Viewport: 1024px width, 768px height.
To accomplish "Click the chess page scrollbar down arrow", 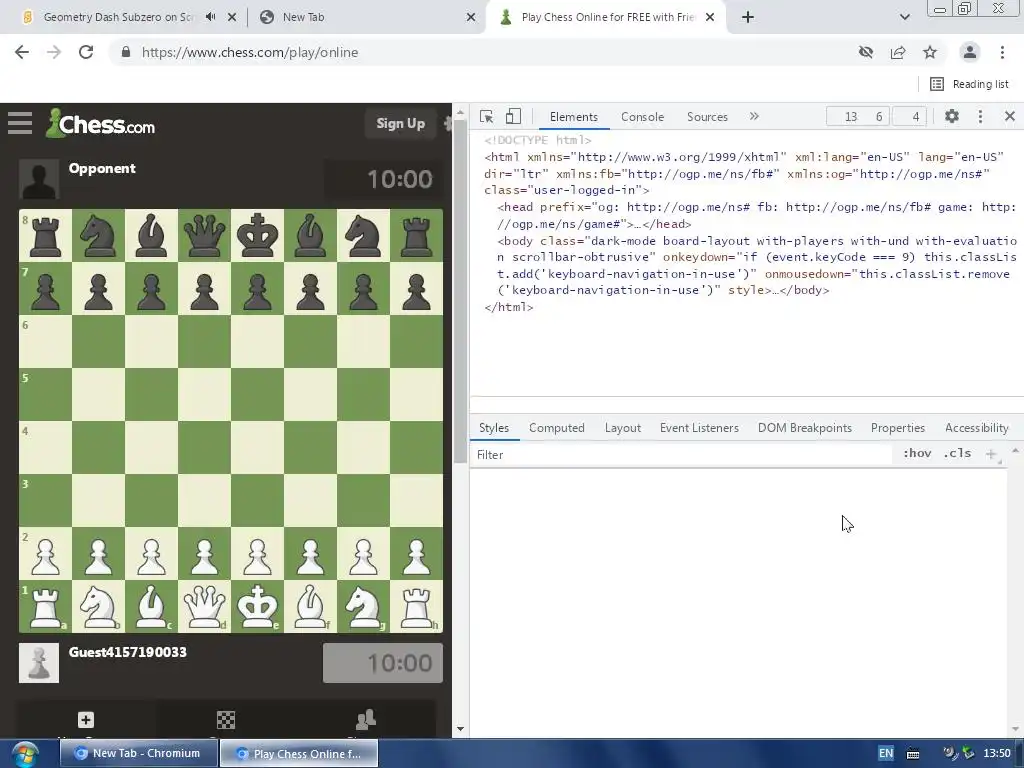I will click(x=460, y=729).
